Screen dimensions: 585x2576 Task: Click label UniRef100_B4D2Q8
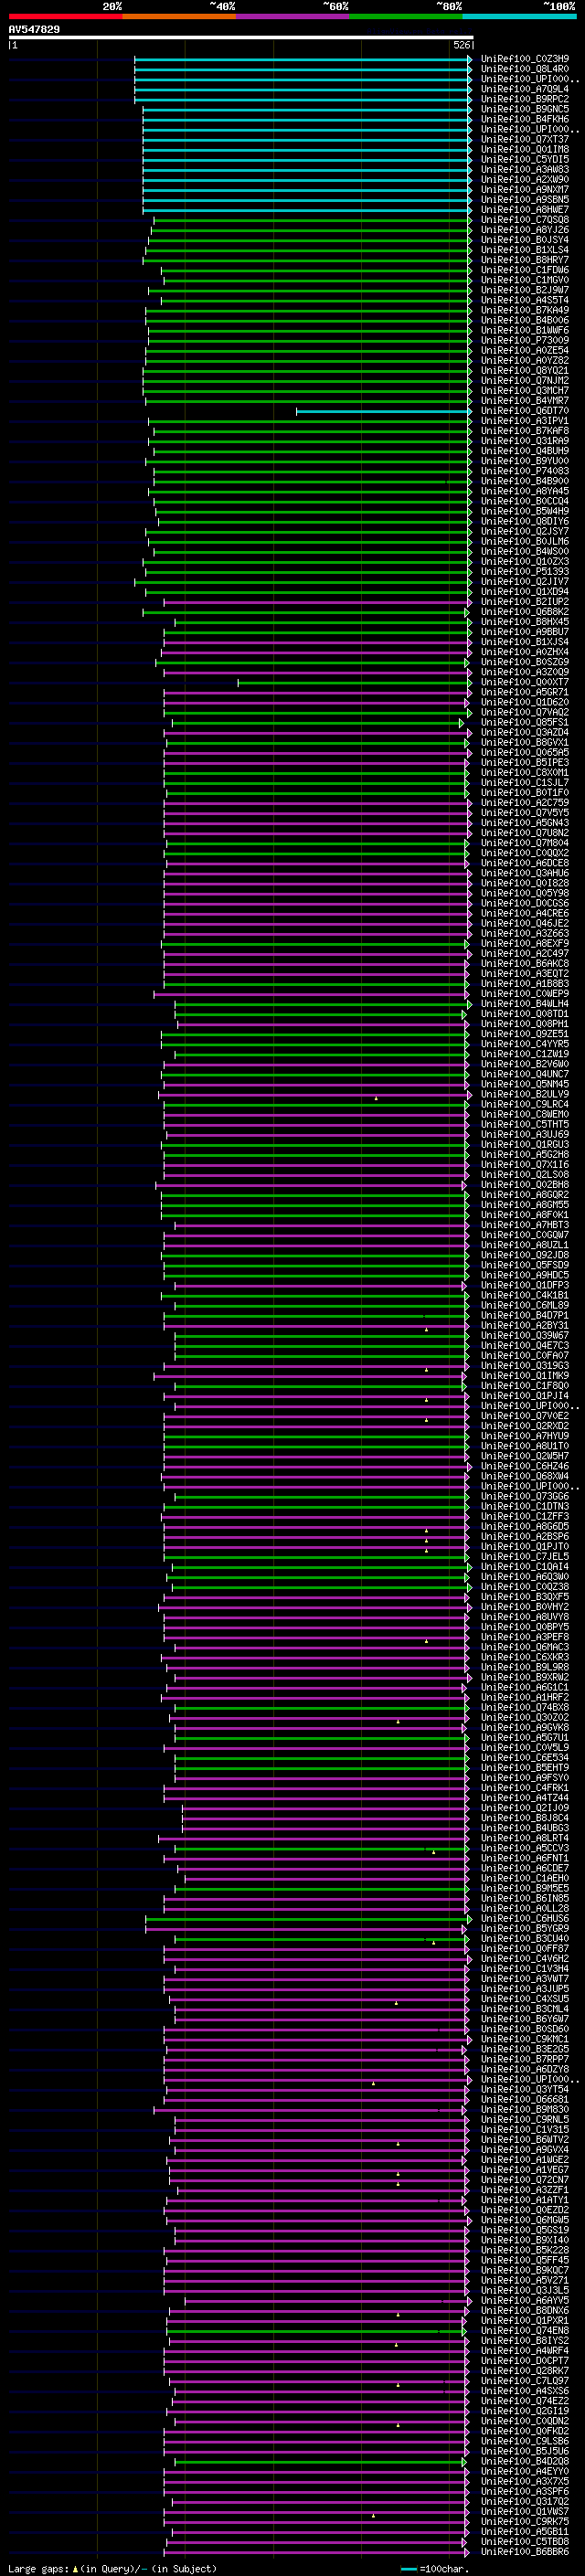tap(525, 2462)
